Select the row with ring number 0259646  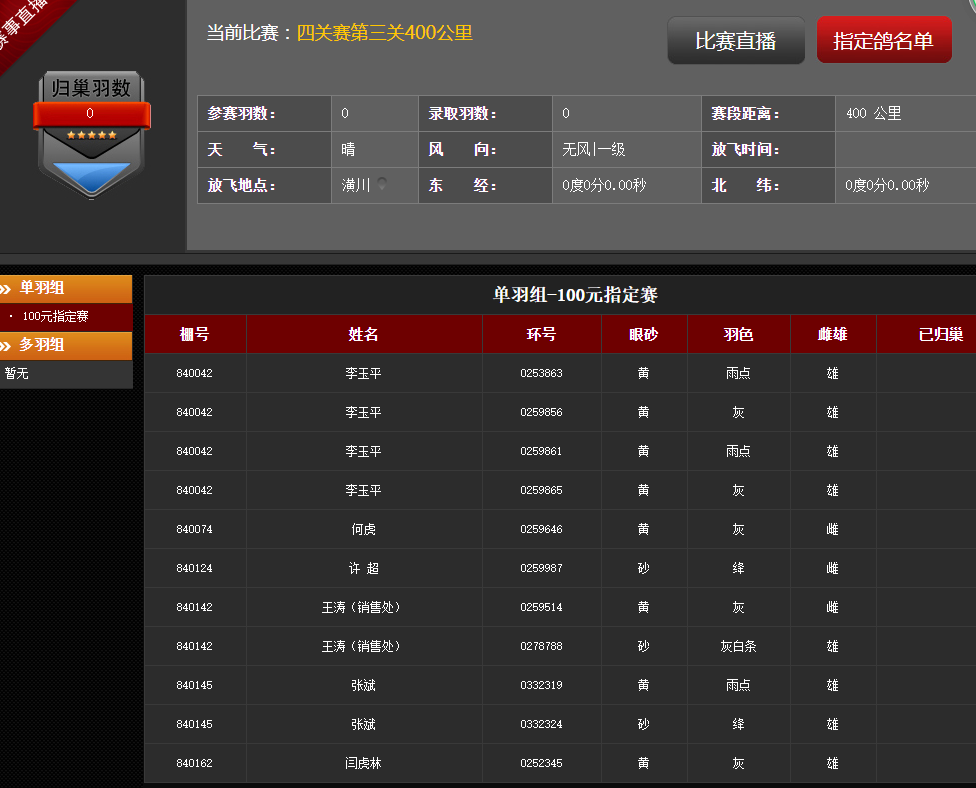[541, 529]
